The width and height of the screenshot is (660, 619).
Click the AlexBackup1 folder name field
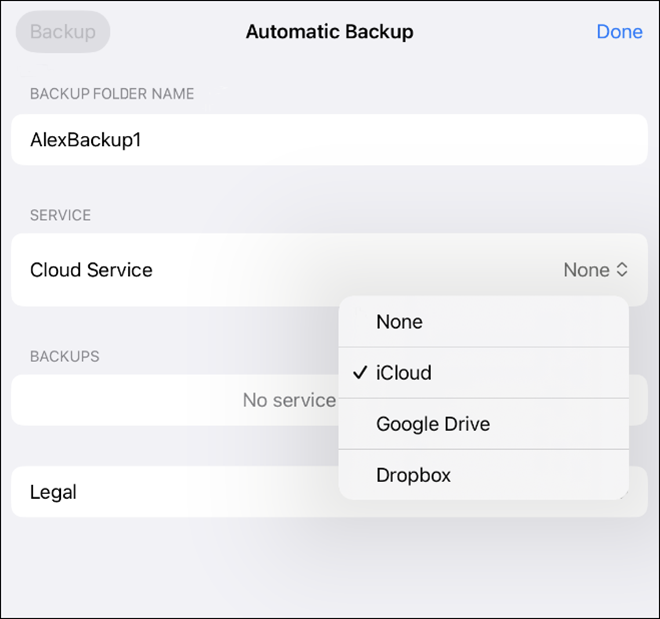[x=86, y=140]
